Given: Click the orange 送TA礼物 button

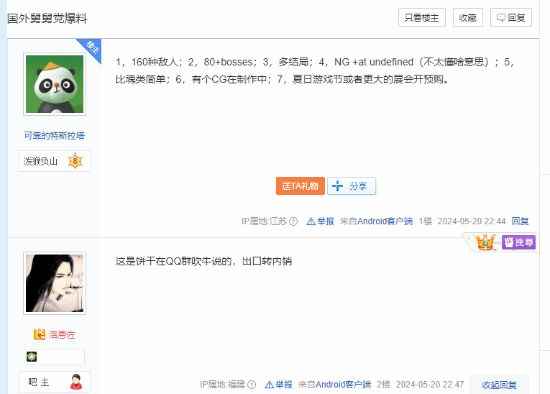Looking at the screenshot, I should (300, 186).
